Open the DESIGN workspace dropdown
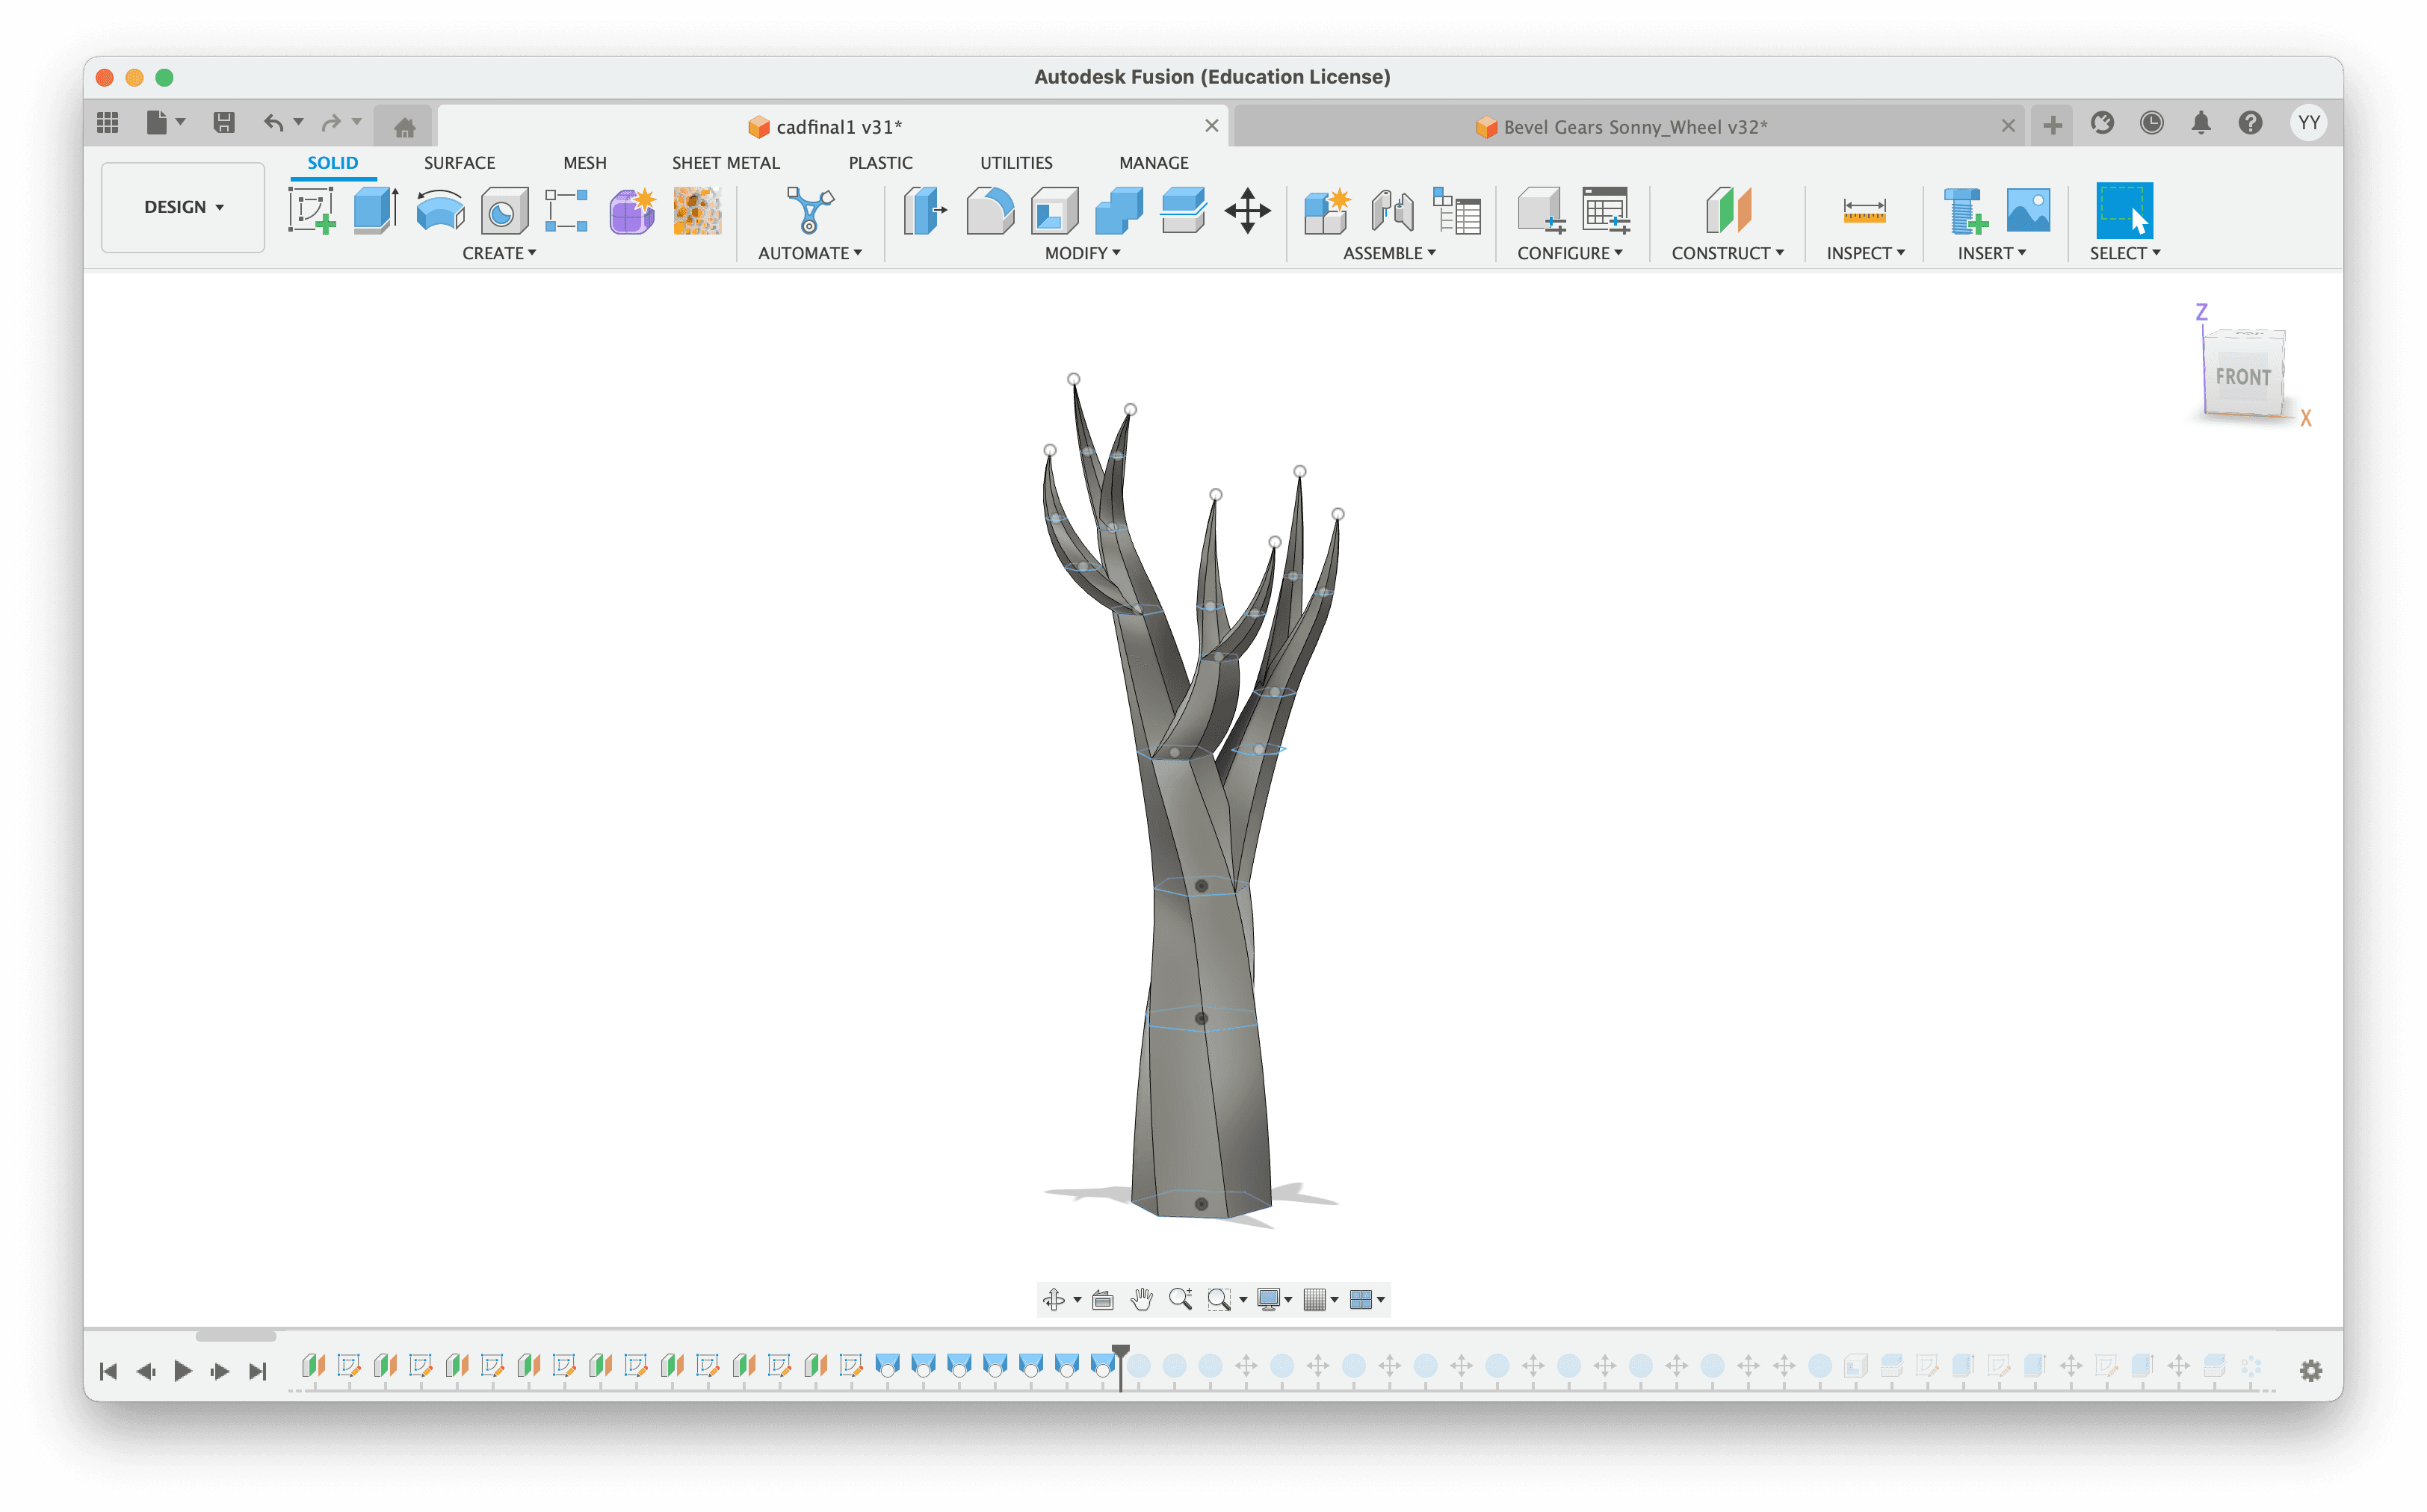Viewport: 2427px width, 1512px height. 183,207
